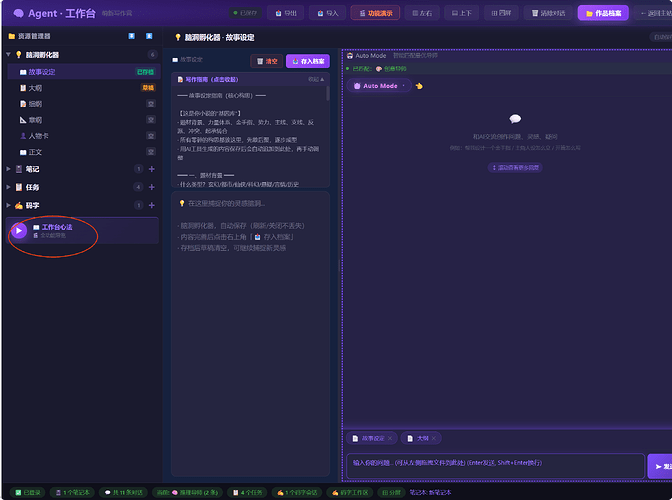
Task: Switch to 上下 stacked layout
Action: click(x=462, y=13)
